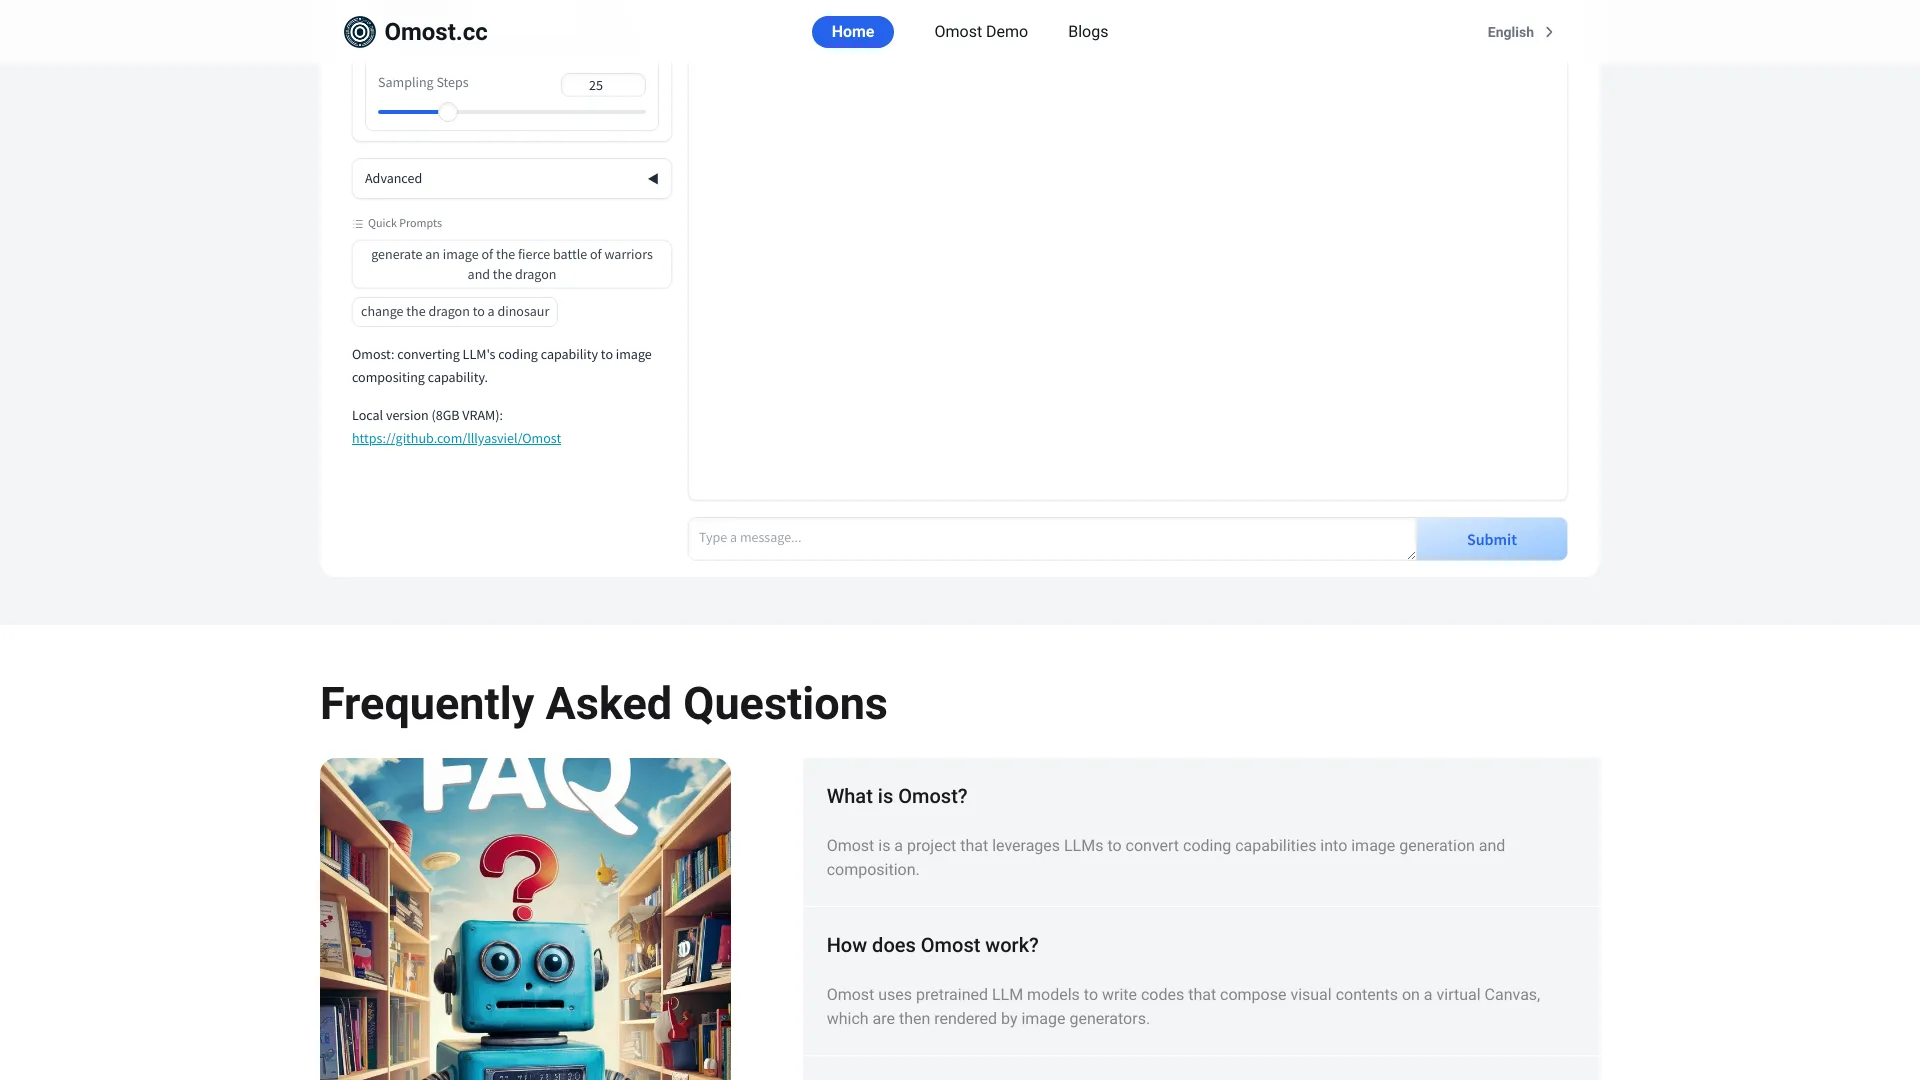Click the FAQ robot thumbnail image
The width and height of the screenshot is (1920, 1080).
(525, 918)
